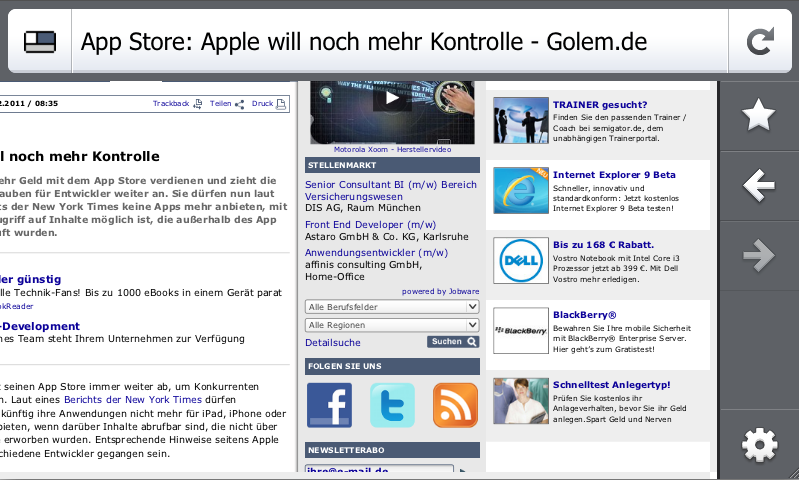Open Schnelltest Anlegertyp! headline link
The width and height of the screenshot is (799, 480).
pyautogui.click(x=611, y=385)
